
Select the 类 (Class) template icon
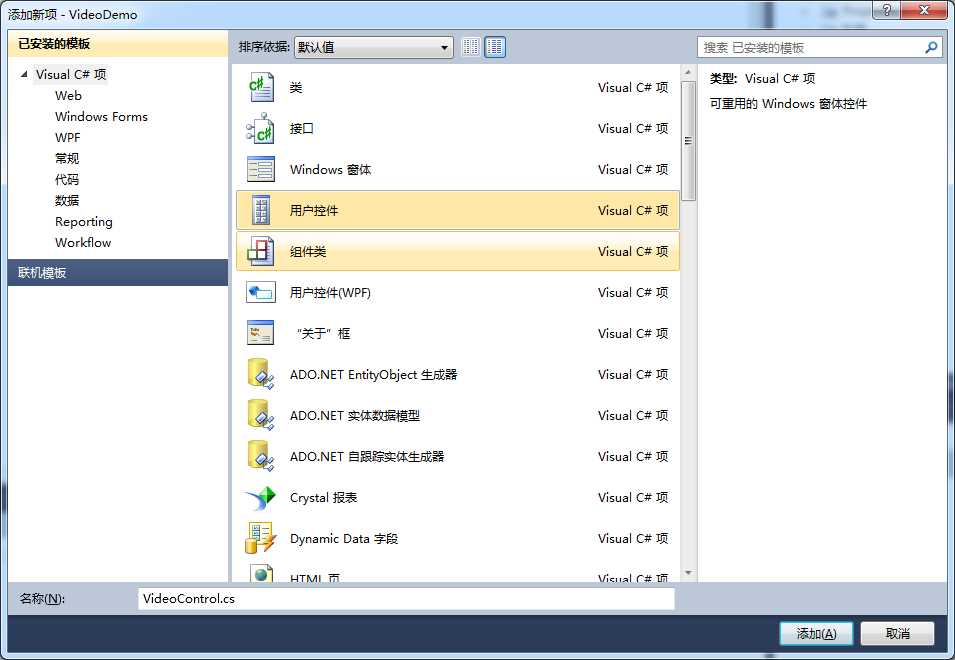pos(261,88)
